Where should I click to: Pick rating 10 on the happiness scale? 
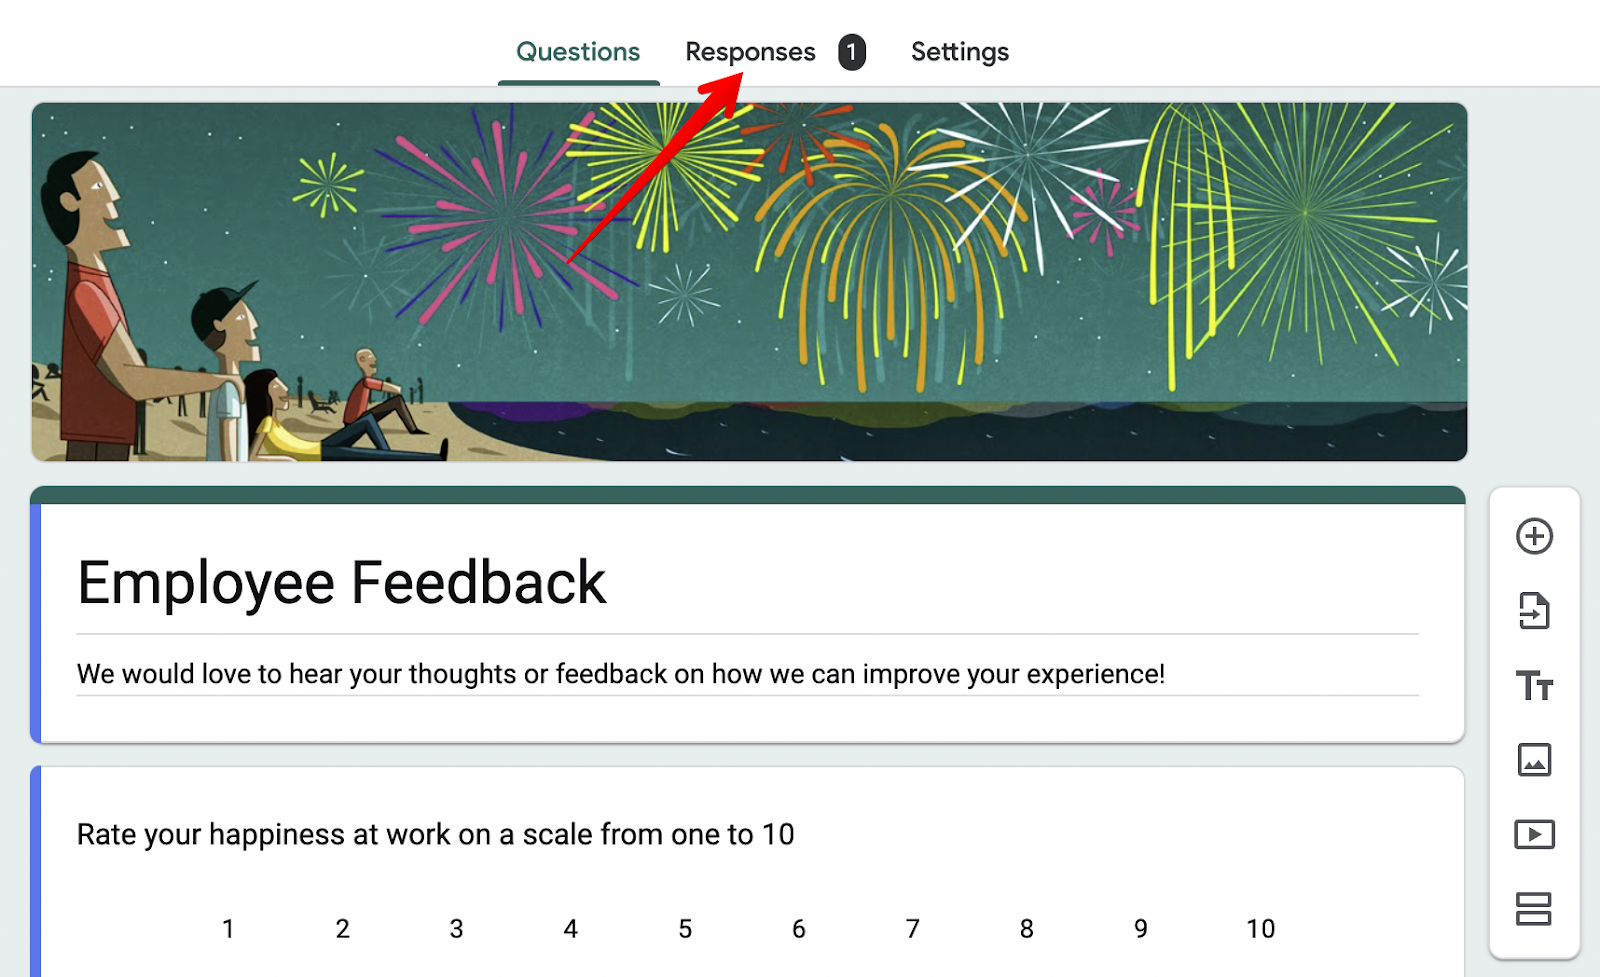(x=1261, y=928)
